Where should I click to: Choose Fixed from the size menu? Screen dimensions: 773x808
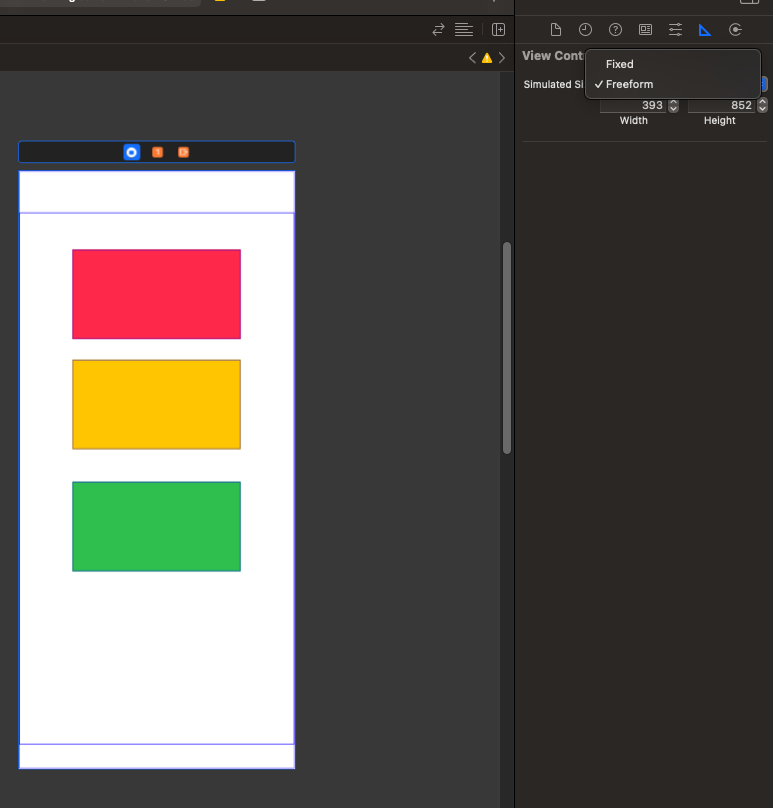tap(620, 64)
